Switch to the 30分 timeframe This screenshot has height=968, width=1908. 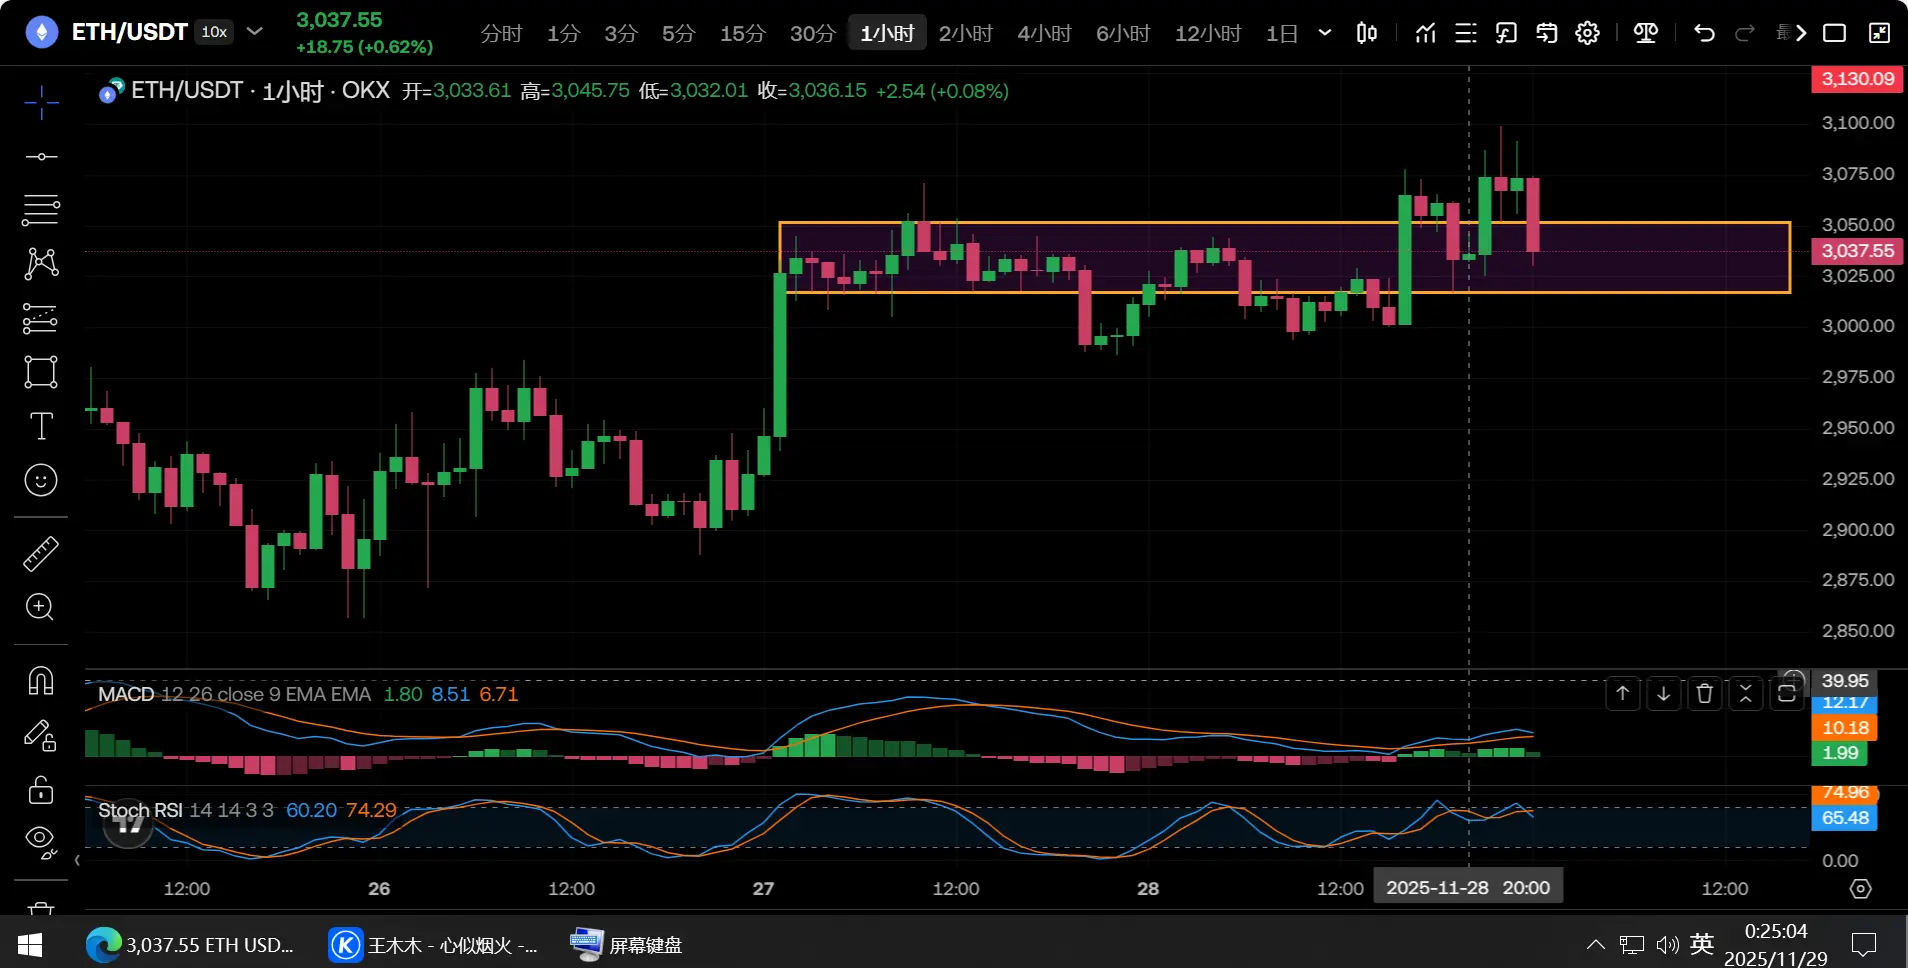pos(813,34)
